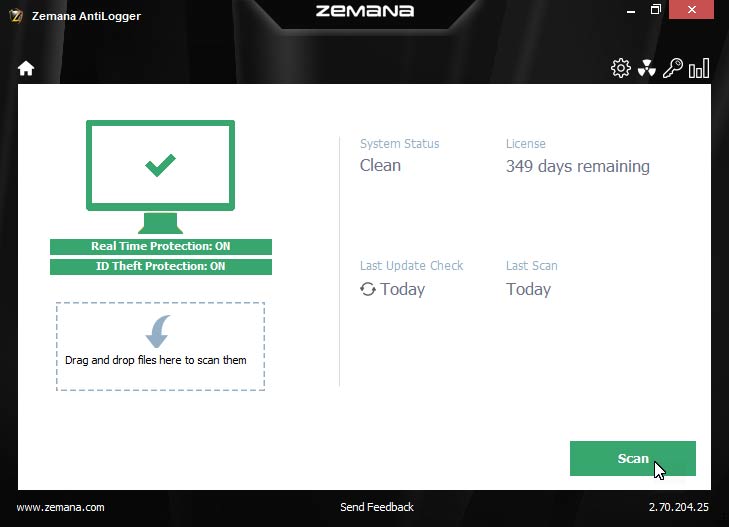The image size is (729, 527).
Task: Click the 349 days remaining license text
Action: tap(578, 166)
